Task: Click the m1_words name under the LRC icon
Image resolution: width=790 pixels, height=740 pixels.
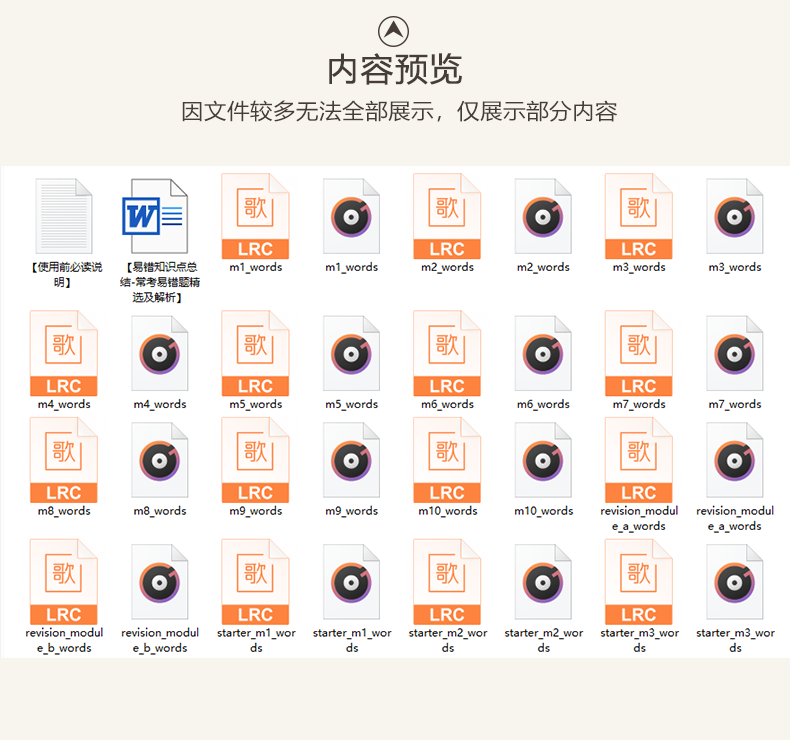Action: [x=255, y=267]
